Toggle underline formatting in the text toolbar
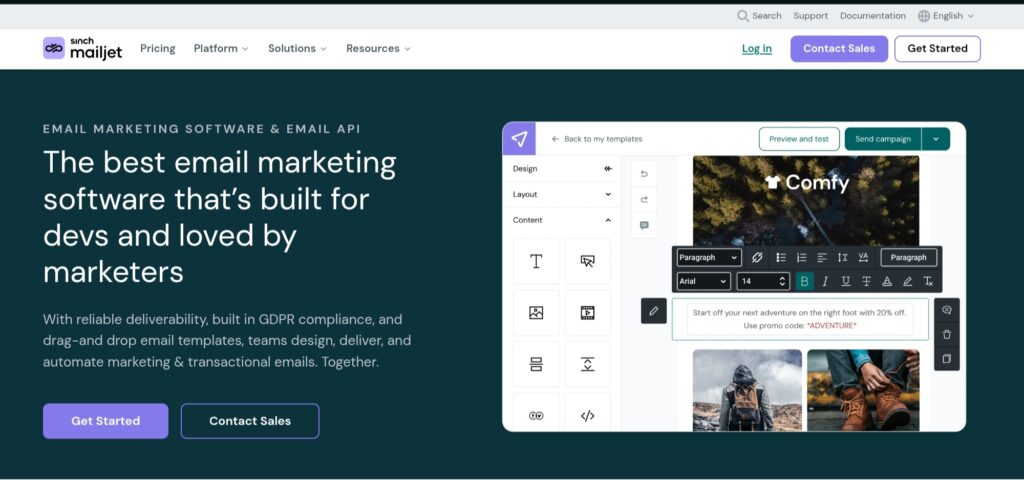The width and height of the screenshot is (1024, 480). pos(846,282)
